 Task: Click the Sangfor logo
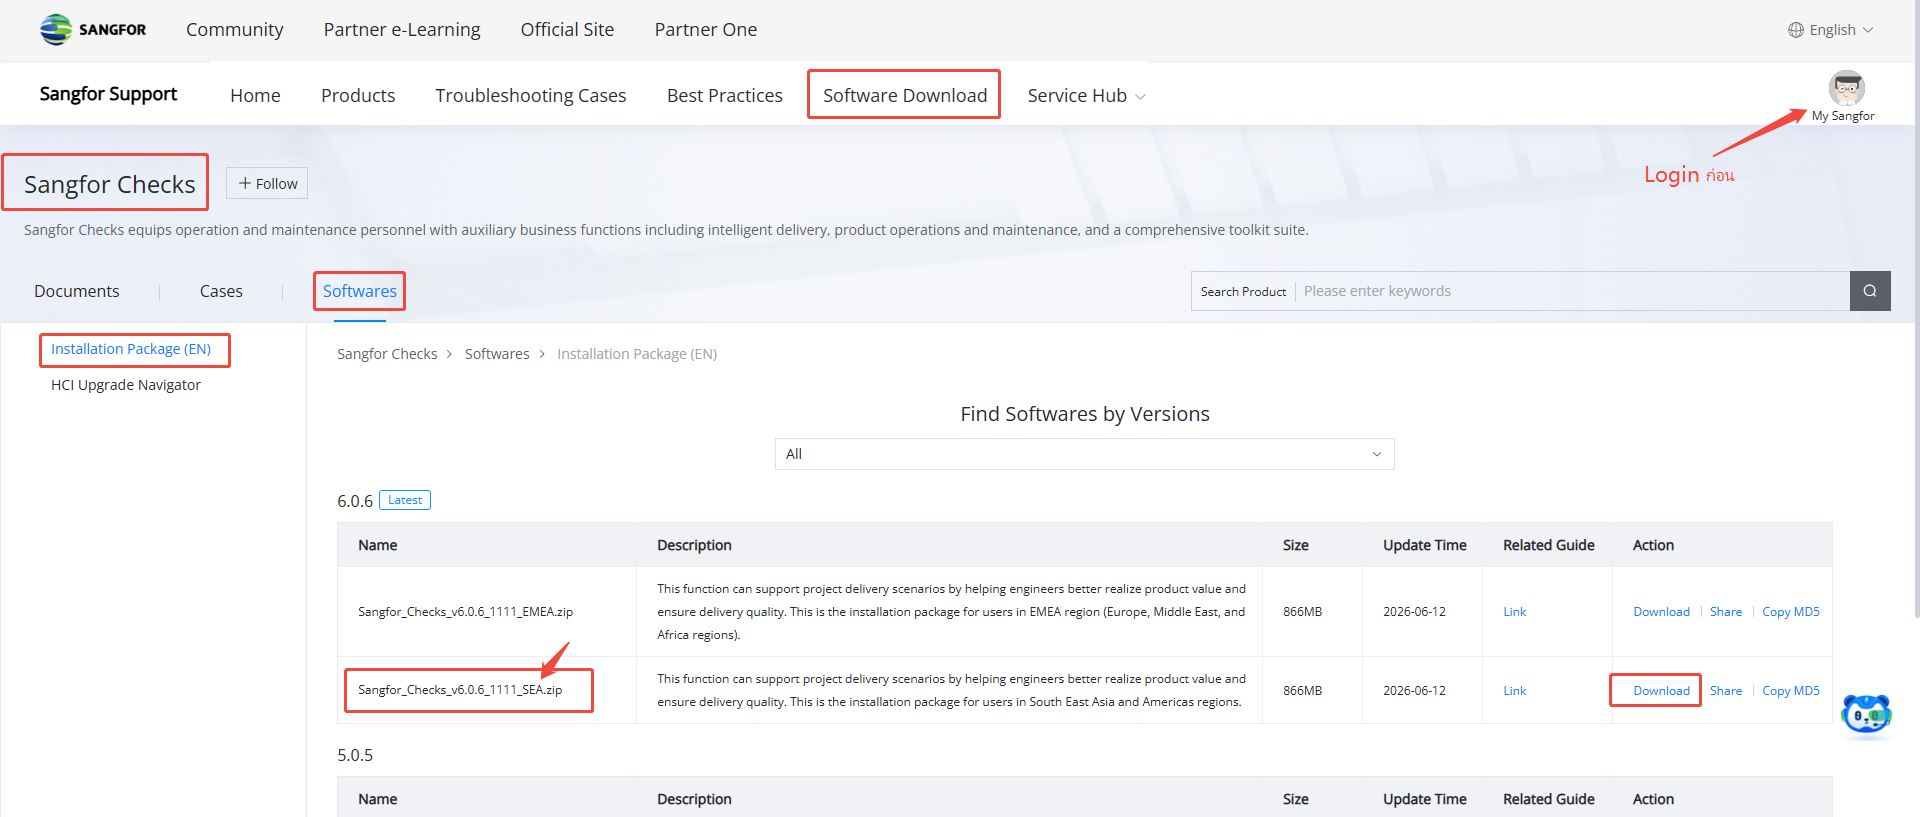coord(93,30)
